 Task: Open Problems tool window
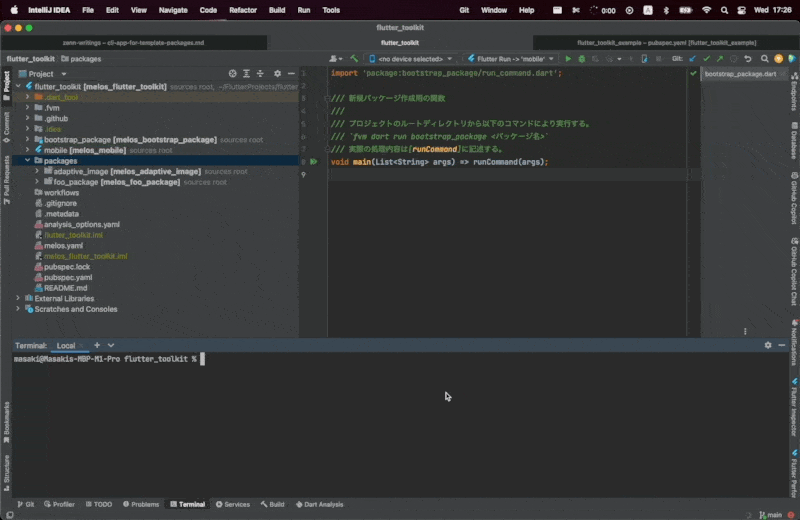click(141, 504)
